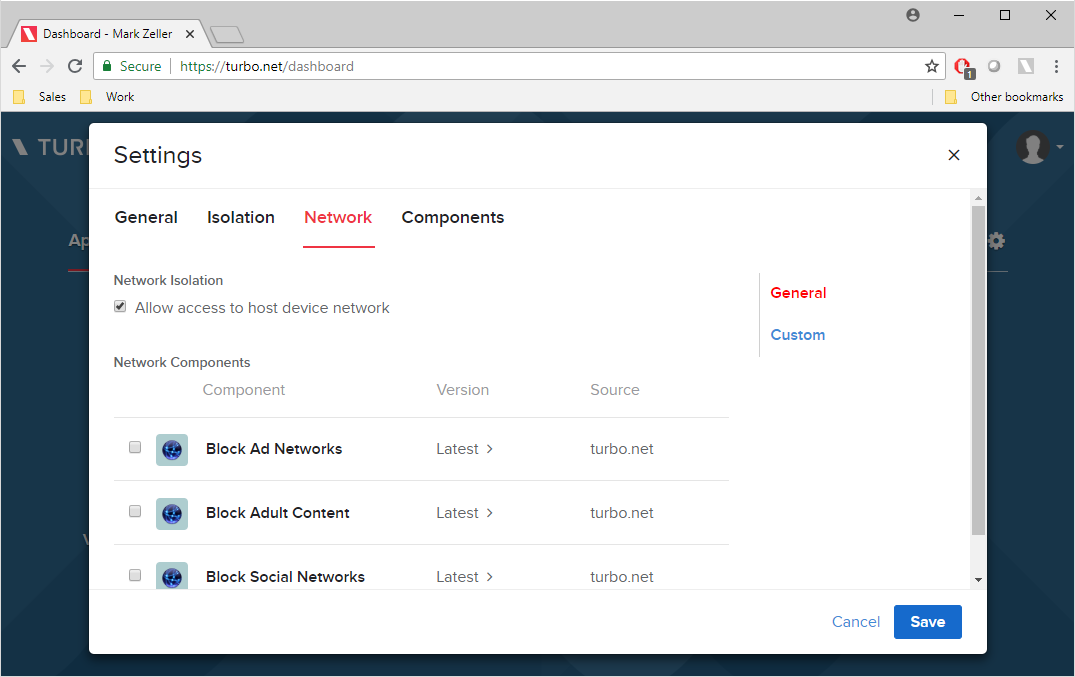Open the Latest version dropdown for Block Adult Content
The width and height of the screenshot is (1075, 677).
465,513
